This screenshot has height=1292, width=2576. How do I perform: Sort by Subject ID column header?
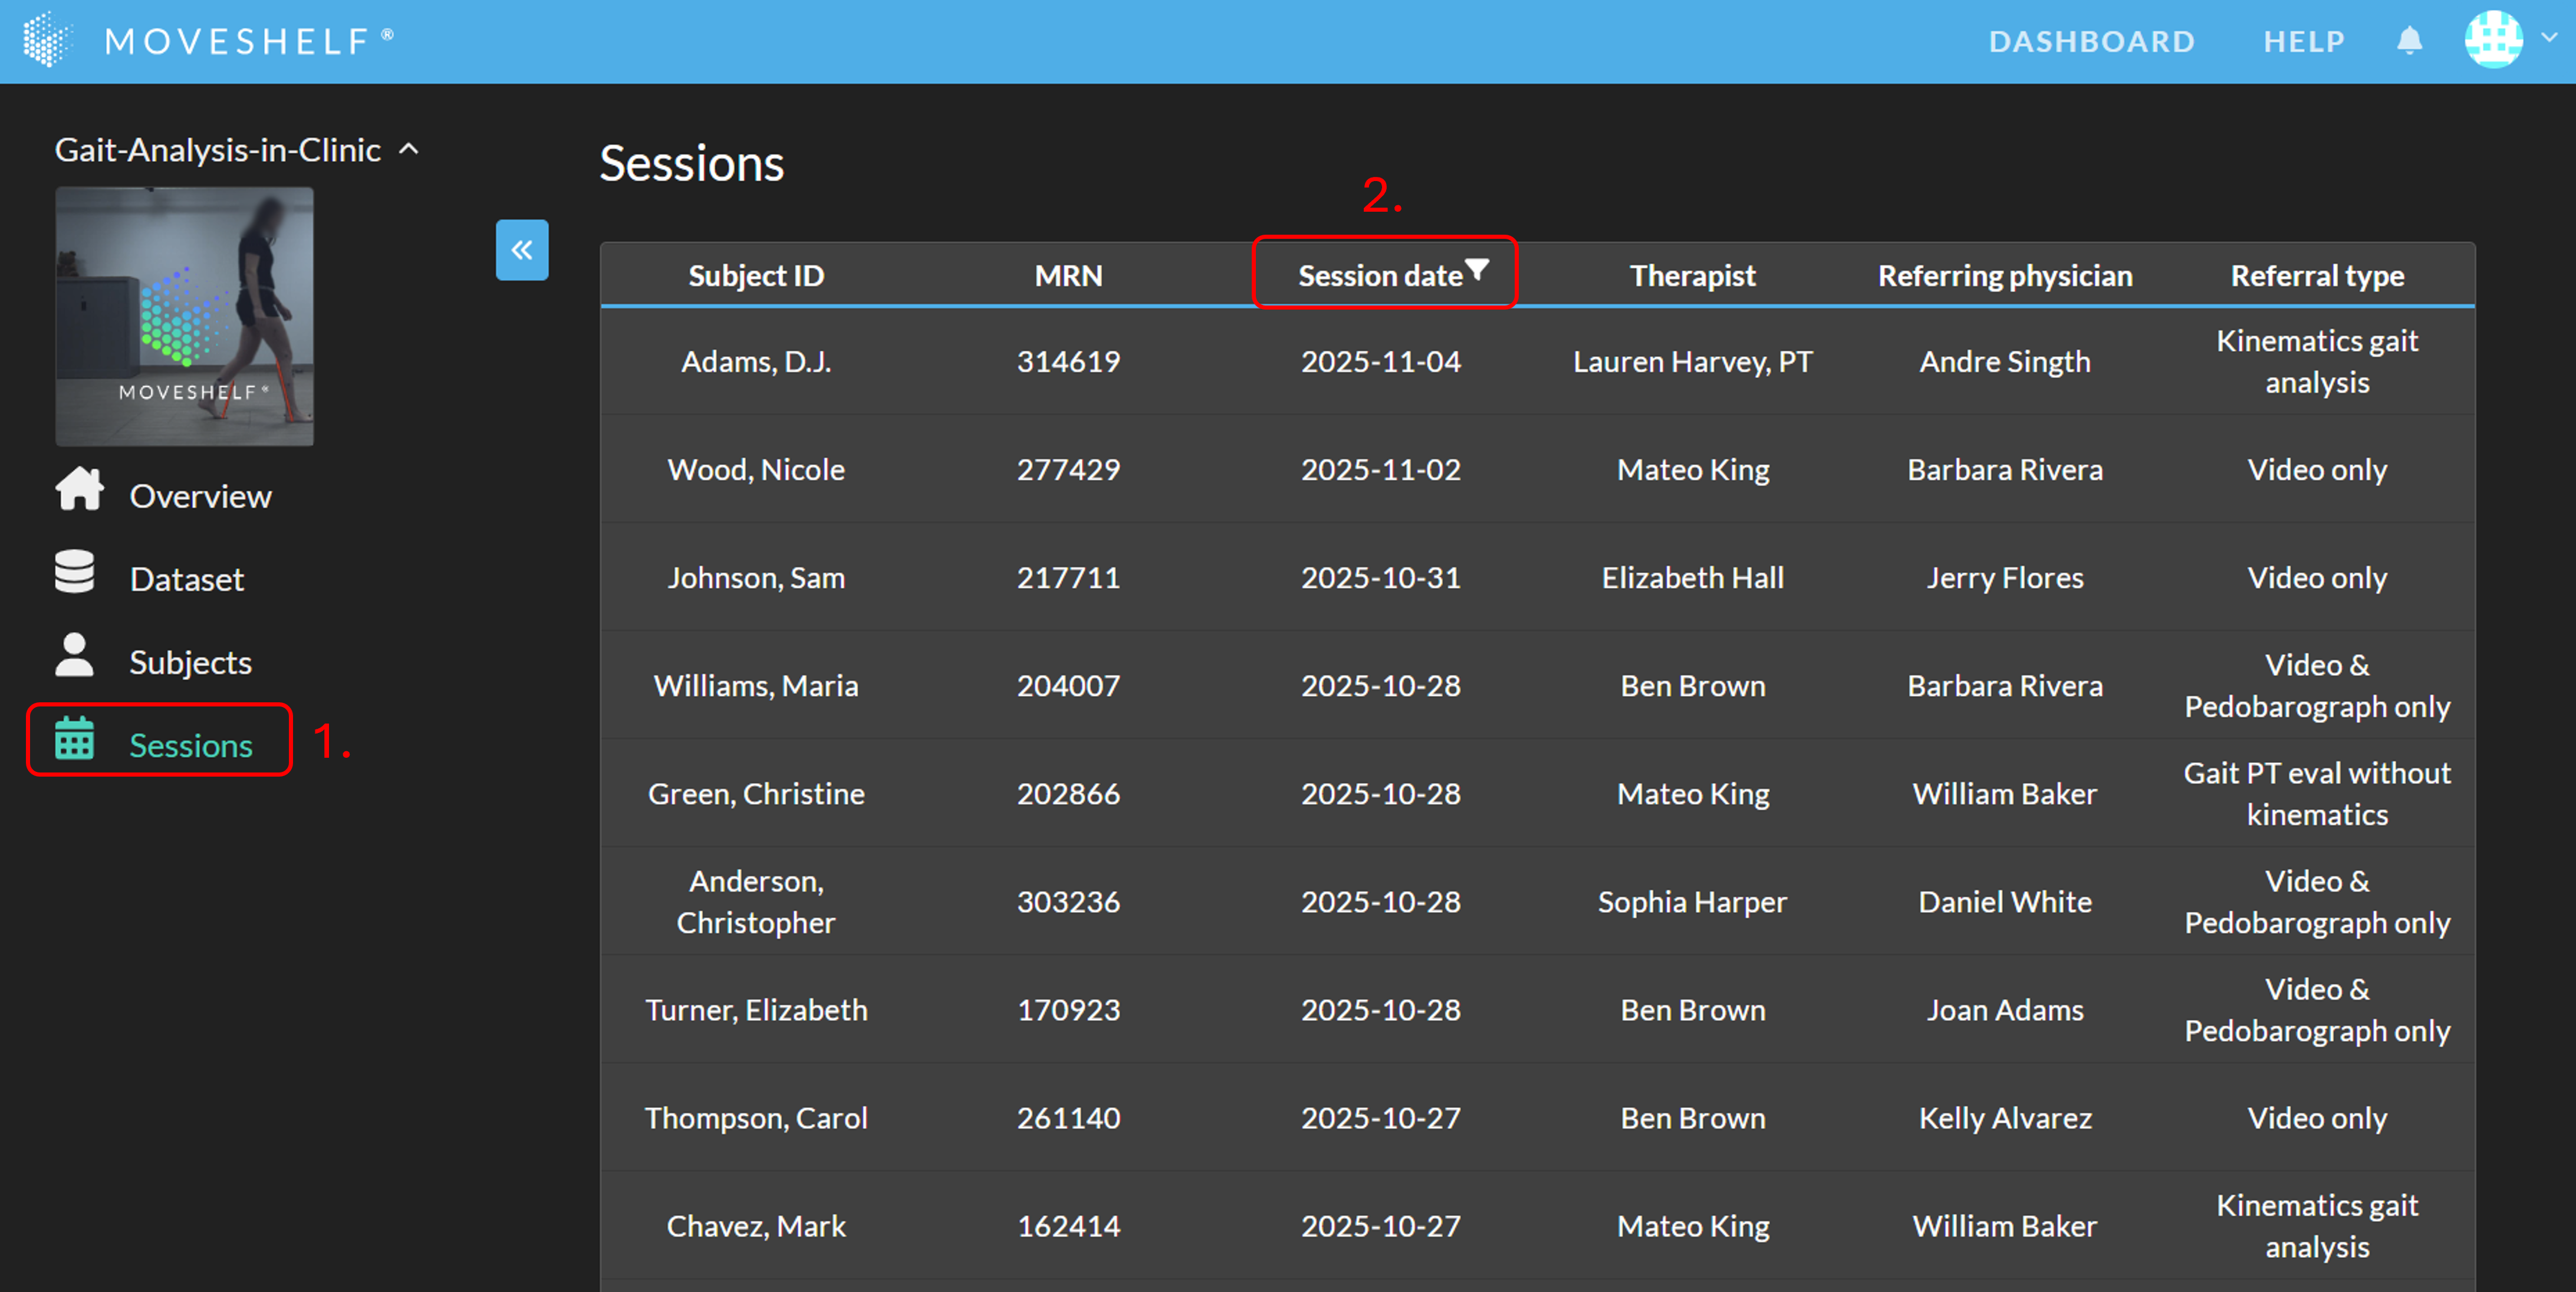tap(756, 275)
